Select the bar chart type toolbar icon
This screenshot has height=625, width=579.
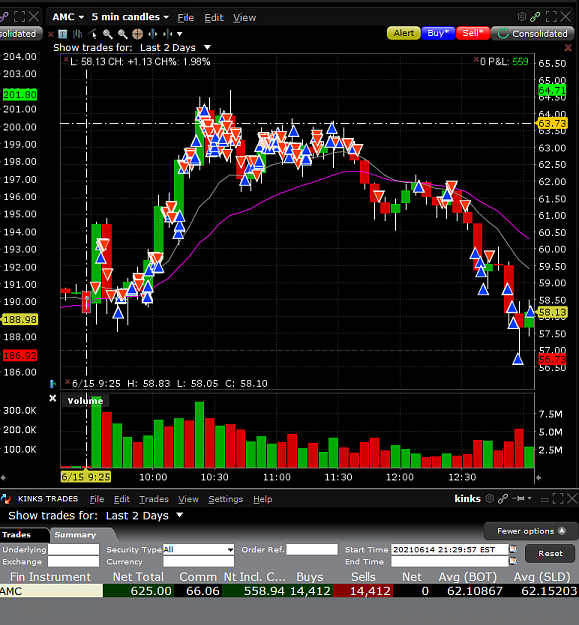pyautogui.click(x=77, y=34)
